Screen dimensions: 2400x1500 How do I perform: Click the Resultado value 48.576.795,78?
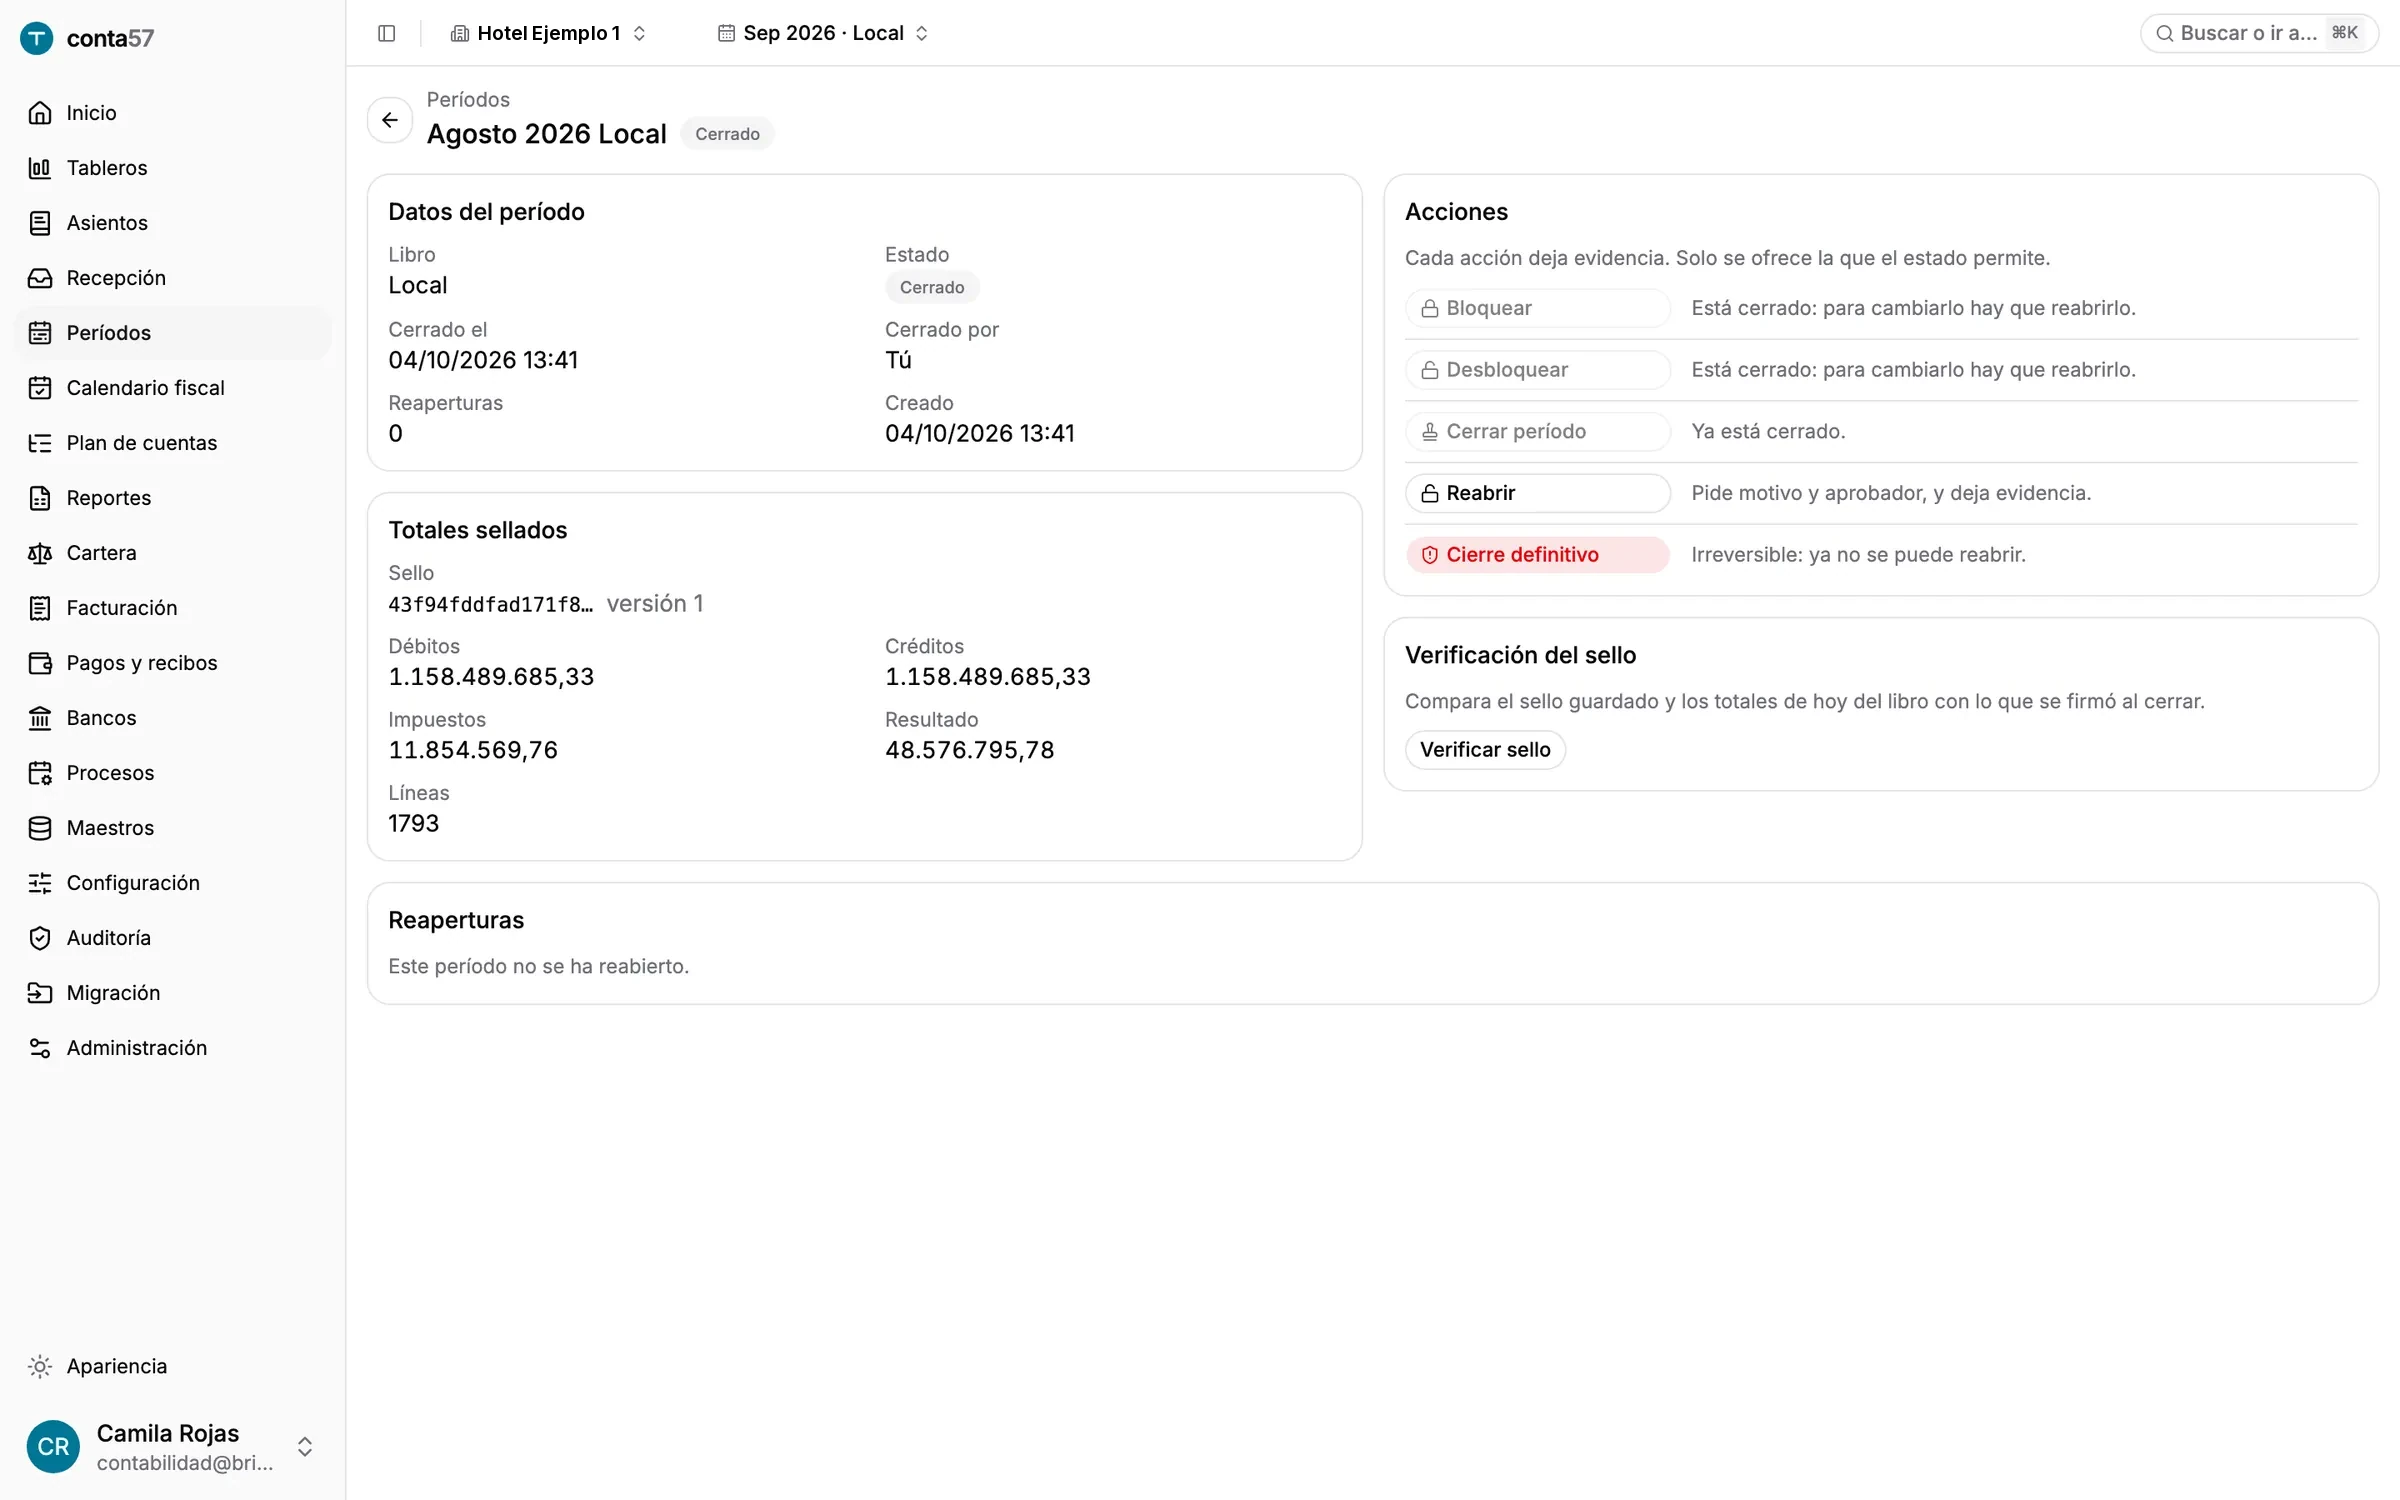(x=969, y=750)
